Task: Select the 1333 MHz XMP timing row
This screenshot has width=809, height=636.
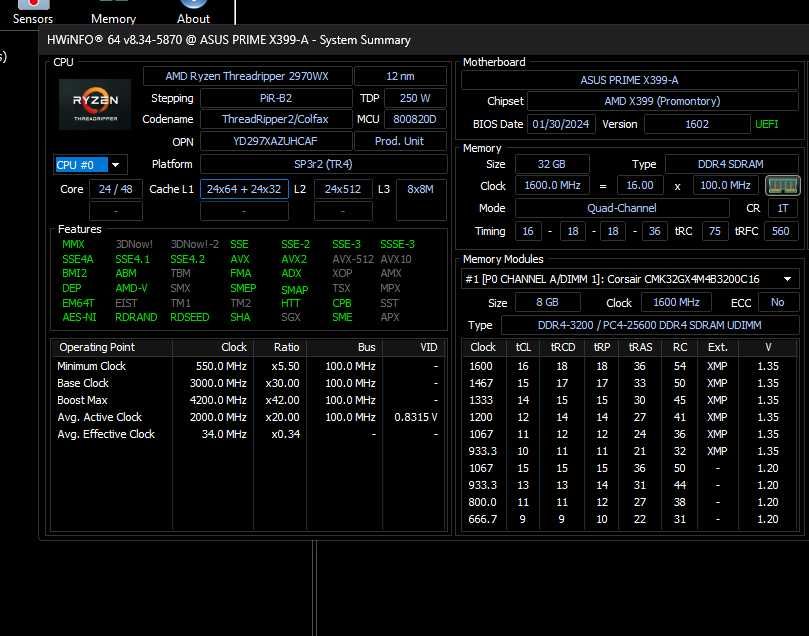Action: [629, 400]
